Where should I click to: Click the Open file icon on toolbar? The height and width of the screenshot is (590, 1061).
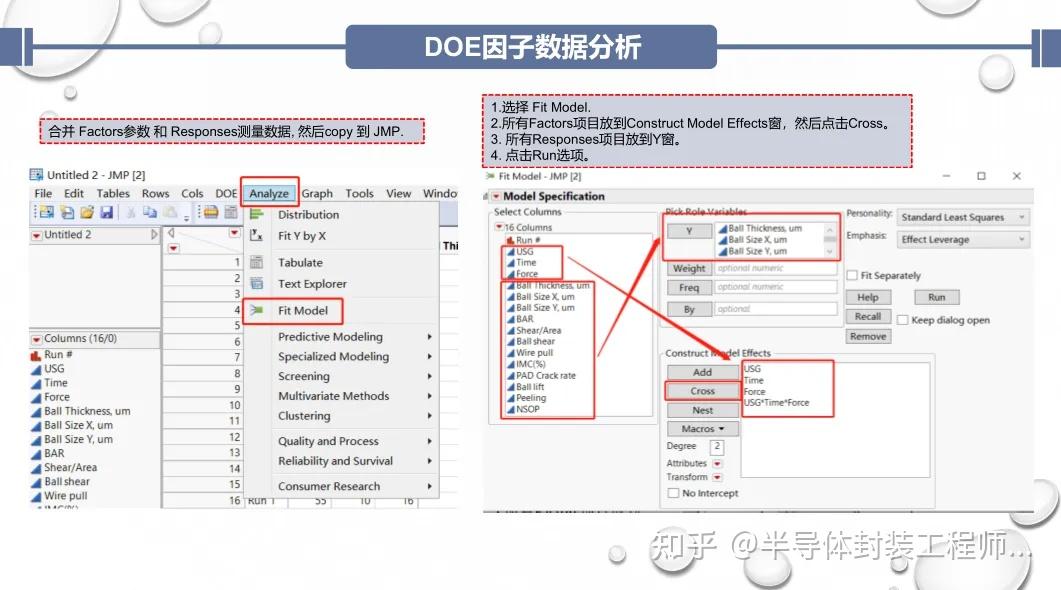pos(87,212)
